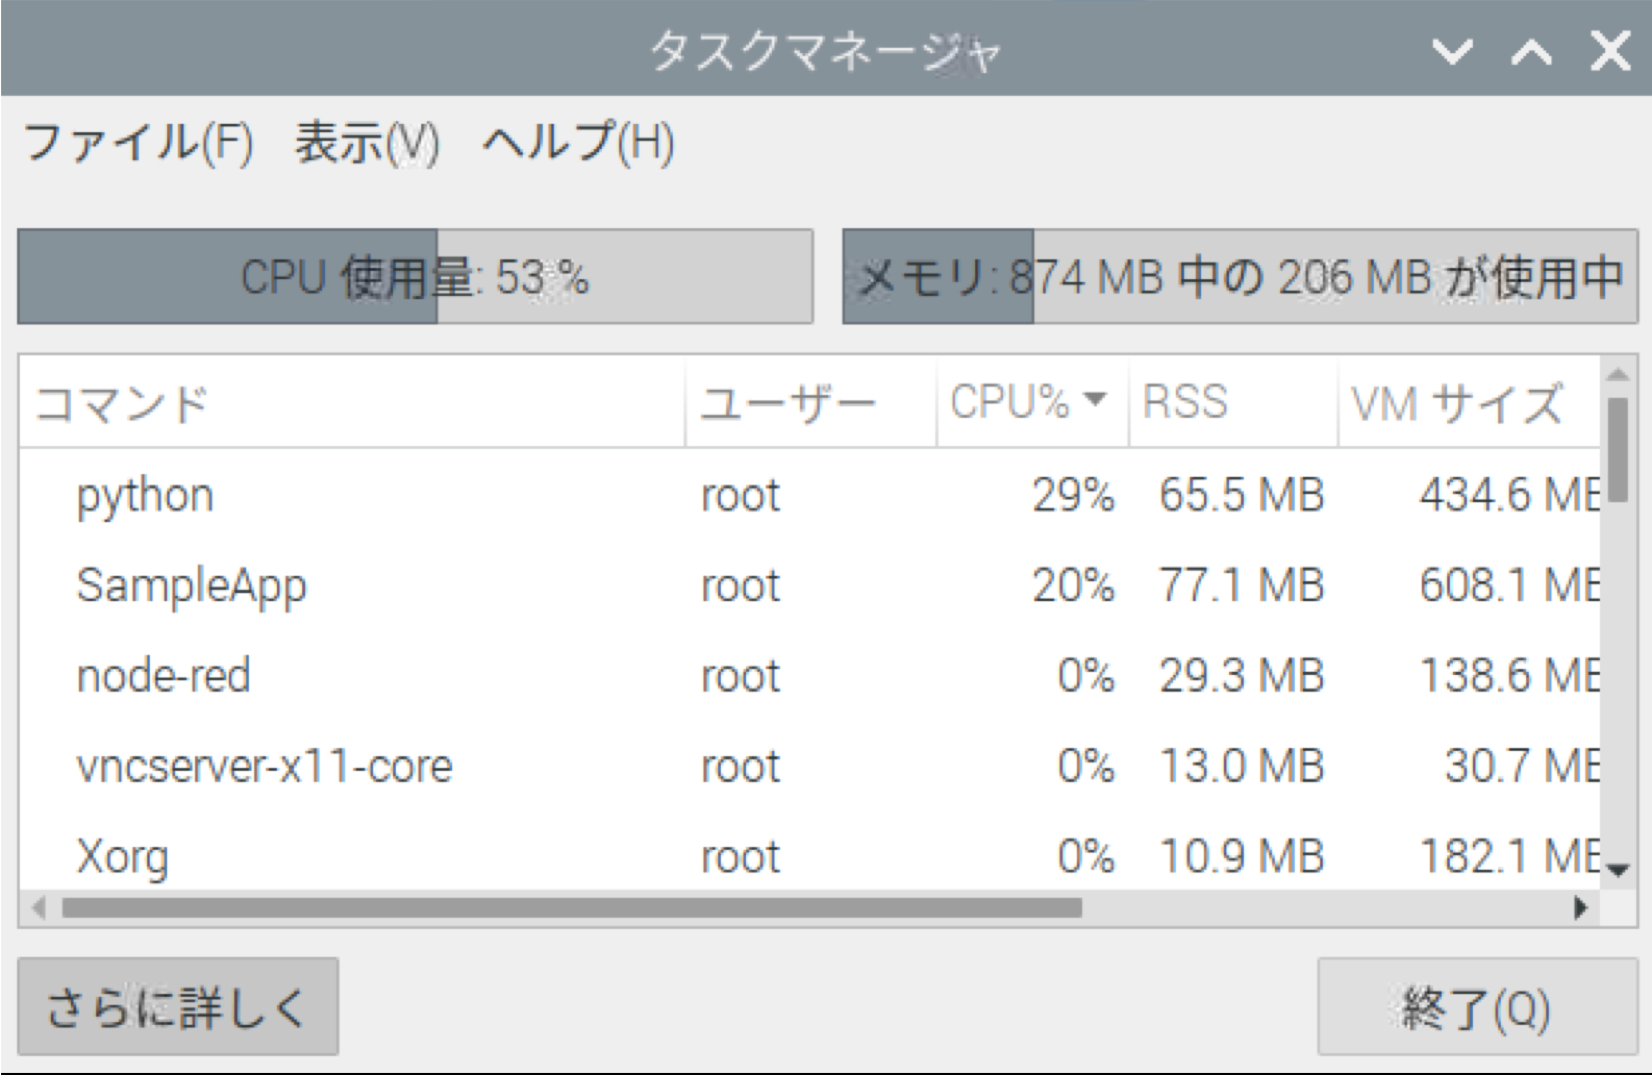
Task: Click the CPU 使用量 progress bar
Action: (x=415, y=277)
